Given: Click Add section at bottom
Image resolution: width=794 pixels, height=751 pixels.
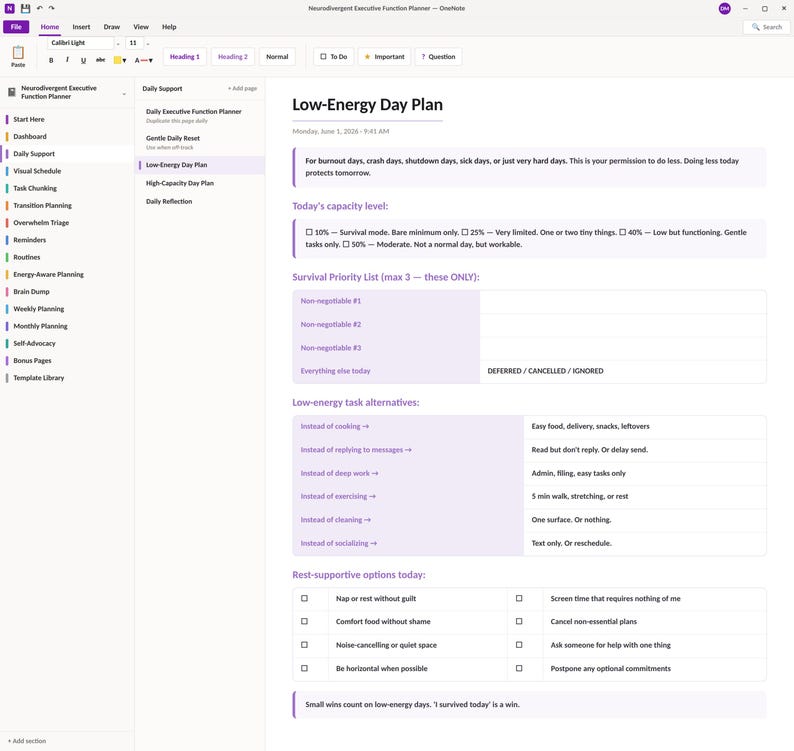Looking at the screenshot, I should pyautogui.click(x=27, y=741).
